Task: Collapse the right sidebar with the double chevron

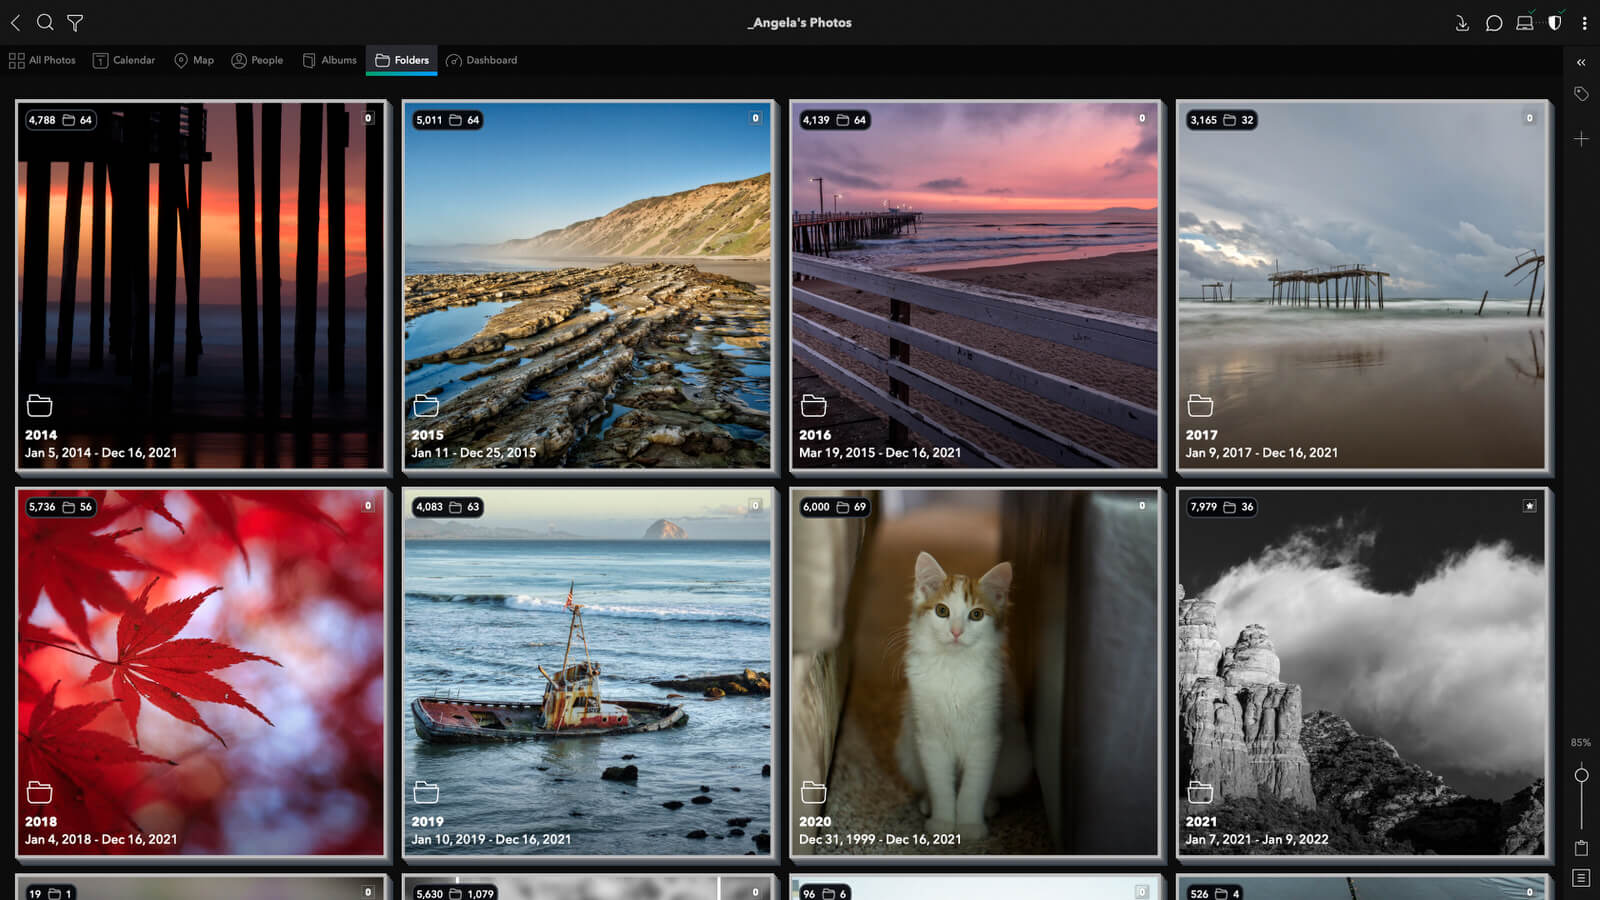Action: tap(1581, 62)
